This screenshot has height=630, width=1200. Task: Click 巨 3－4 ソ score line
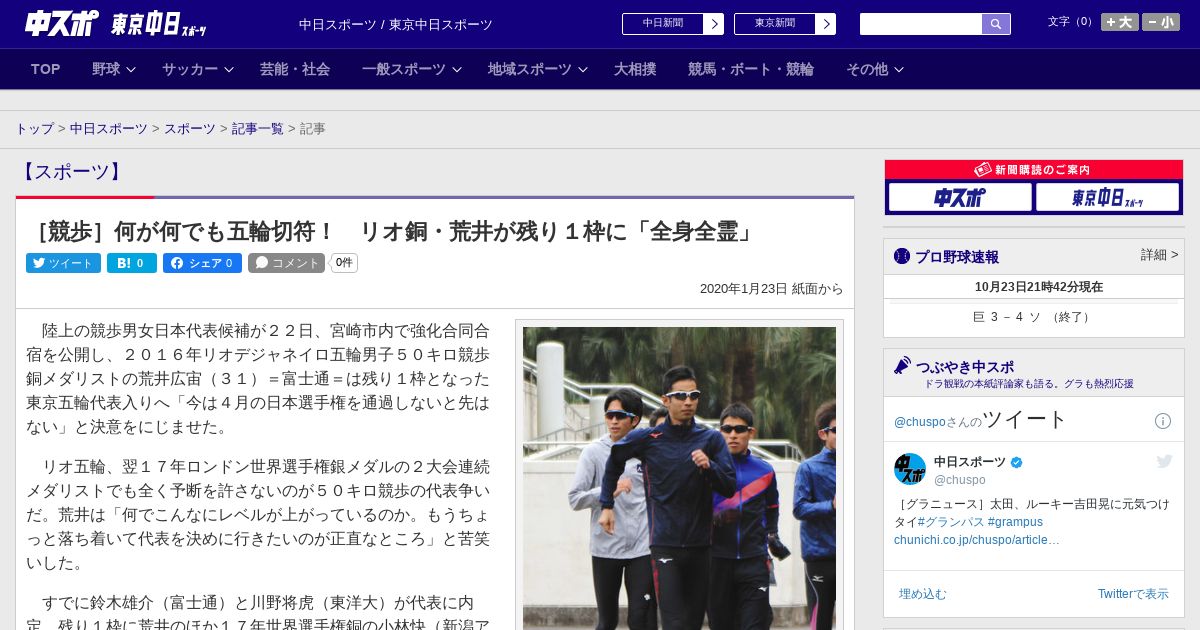1033,317
